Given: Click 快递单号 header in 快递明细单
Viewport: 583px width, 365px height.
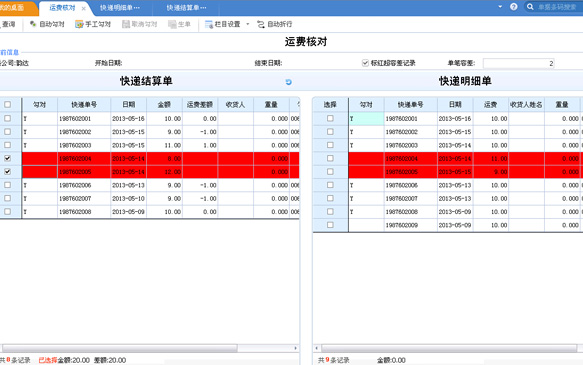Looking at the screenshot, I should [x=411, y=105].
